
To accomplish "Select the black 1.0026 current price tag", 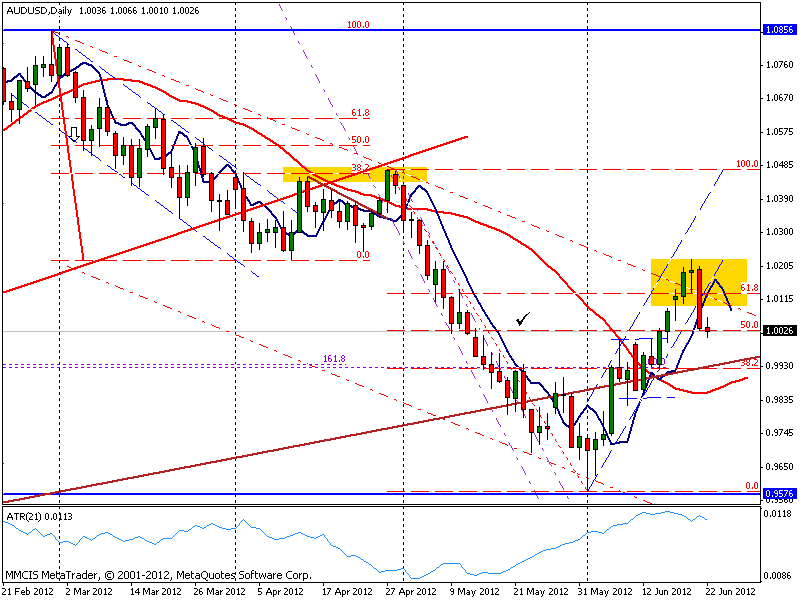I will [x=780, y=331].
